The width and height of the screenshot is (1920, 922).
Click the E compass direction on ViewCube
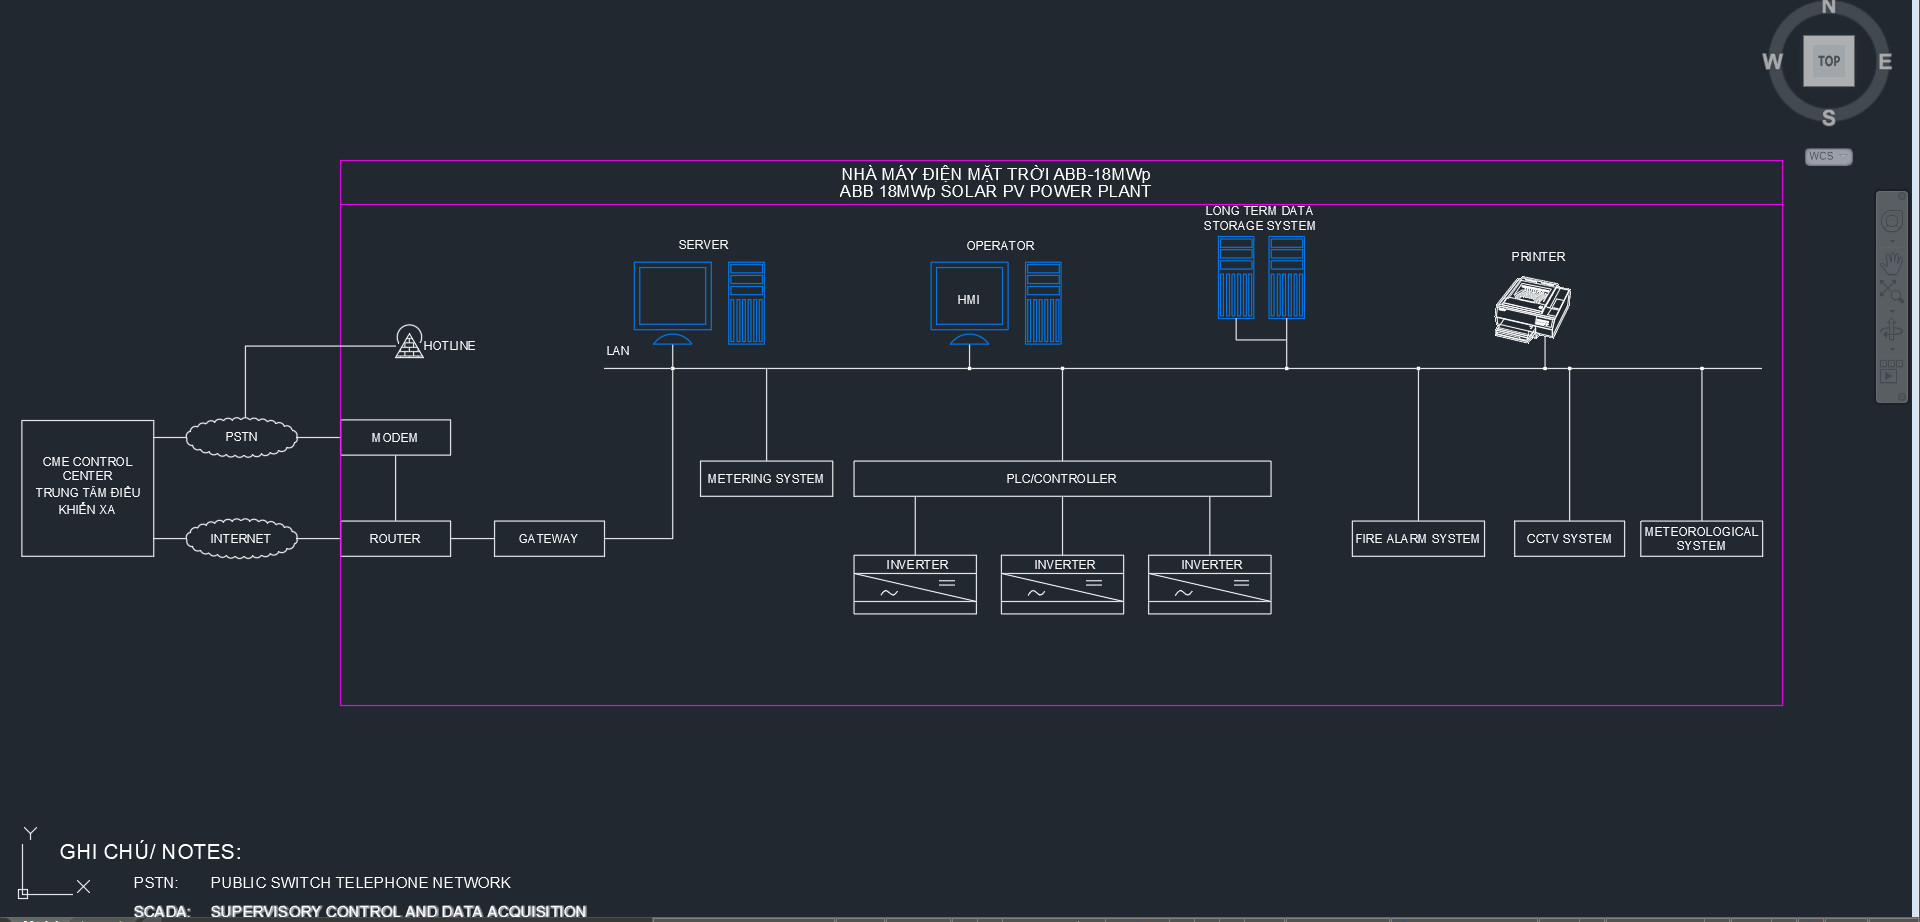tap(1885, 62)
